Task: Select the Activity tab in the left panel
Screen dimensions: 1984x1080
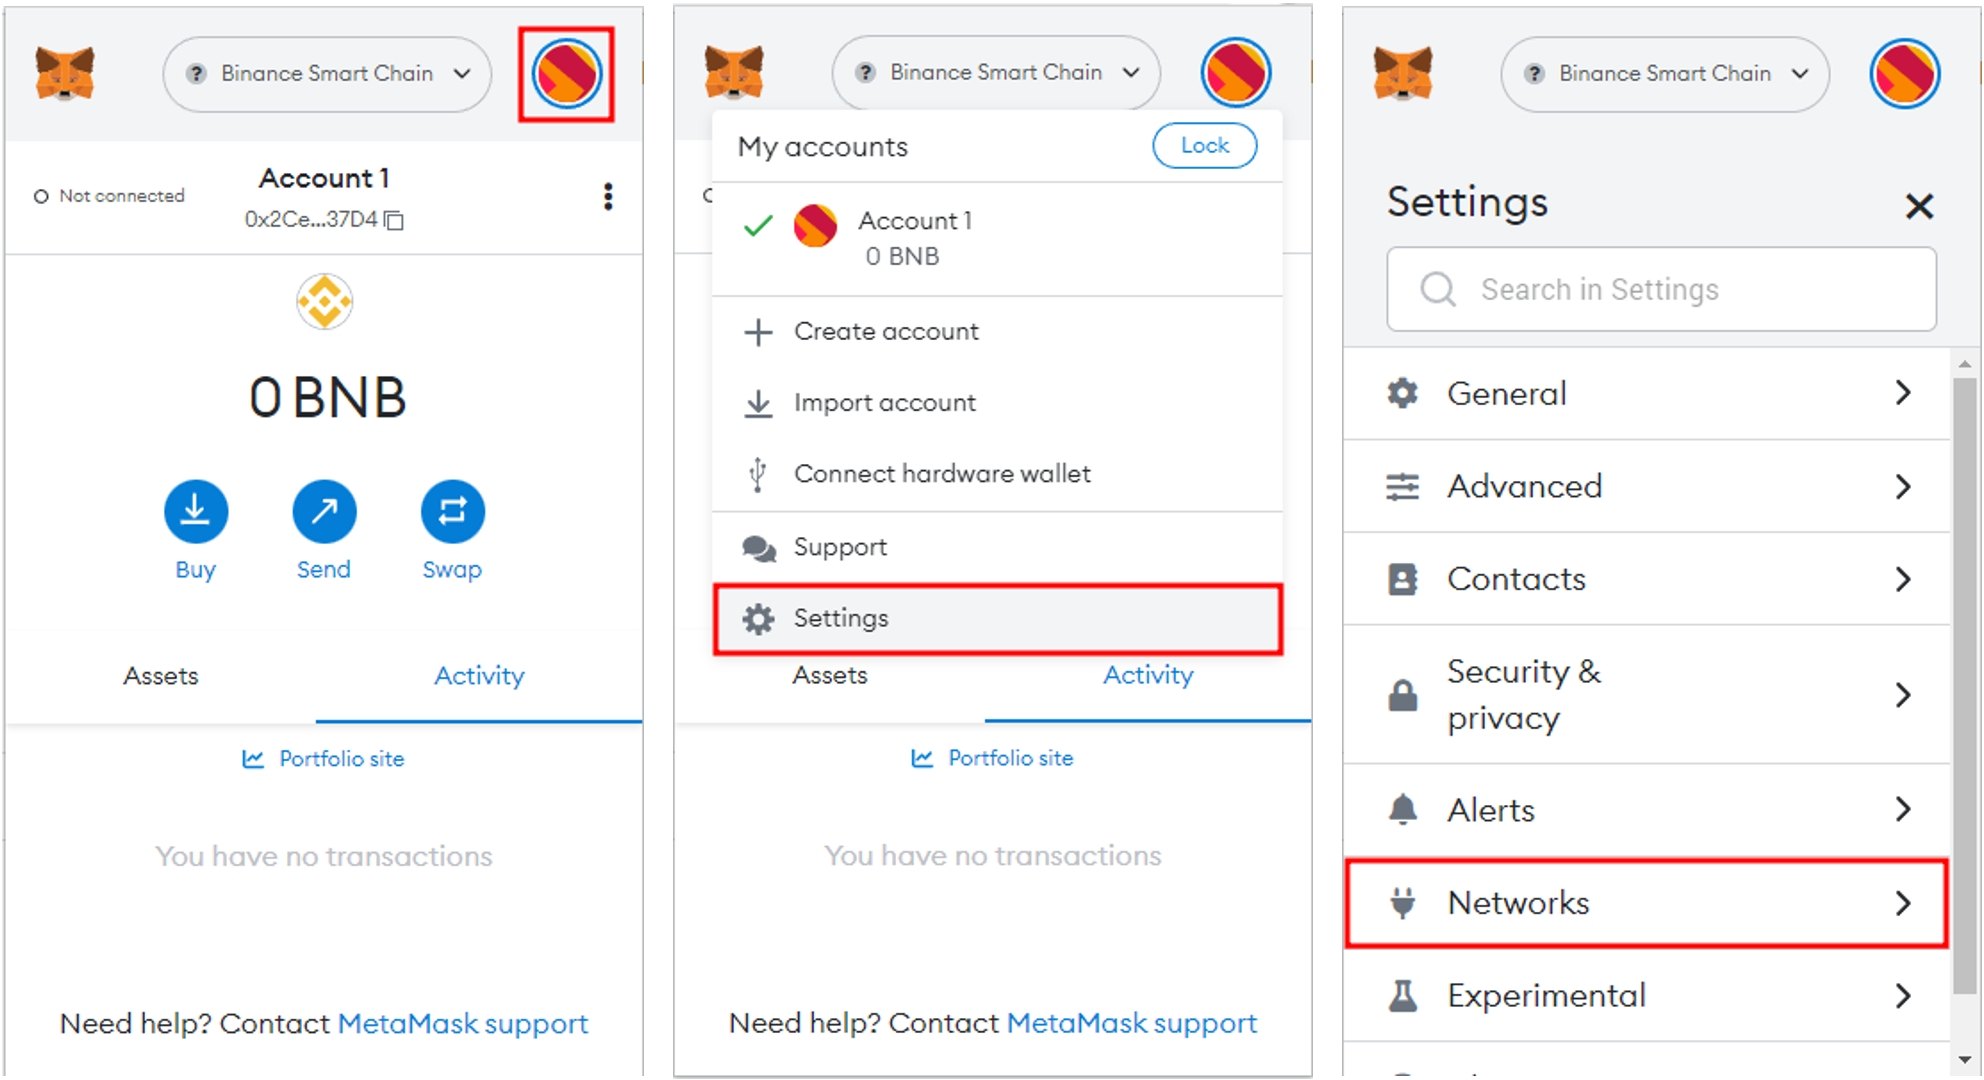Action: pyautogui.click(x=479, y=676)
